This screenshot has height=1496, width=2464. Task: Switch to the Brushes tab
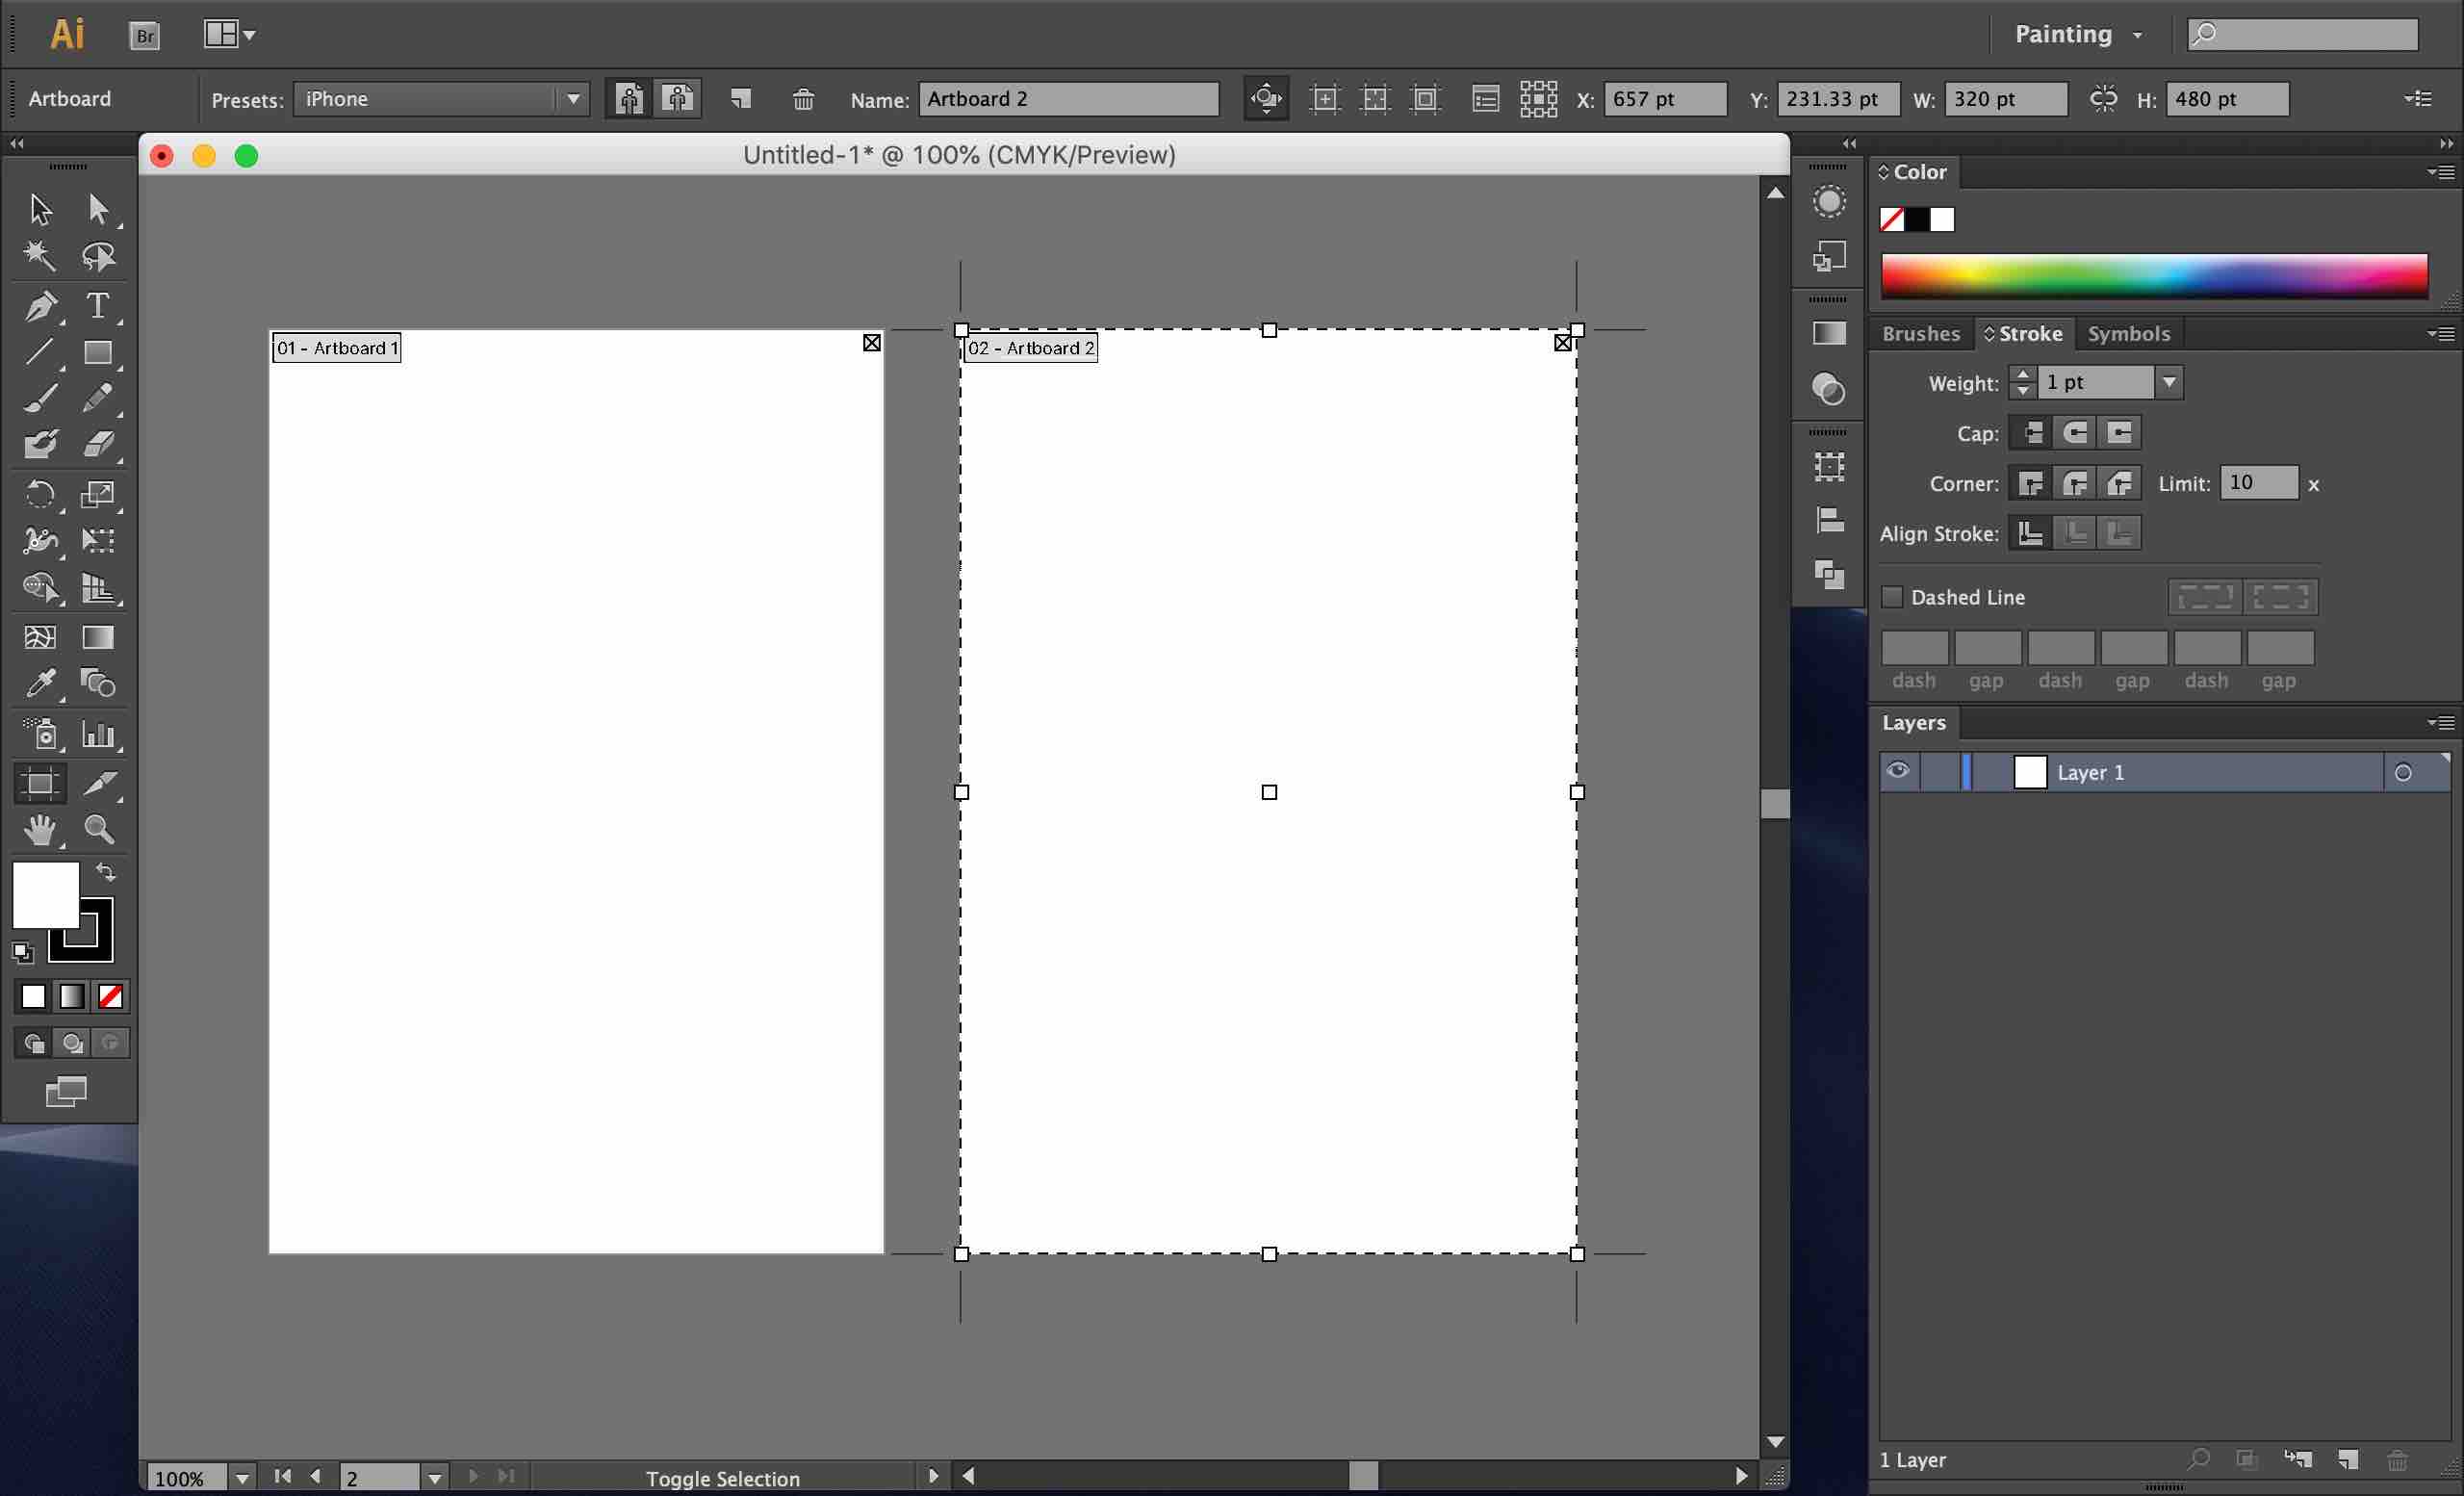click(x=1920, y=334)
